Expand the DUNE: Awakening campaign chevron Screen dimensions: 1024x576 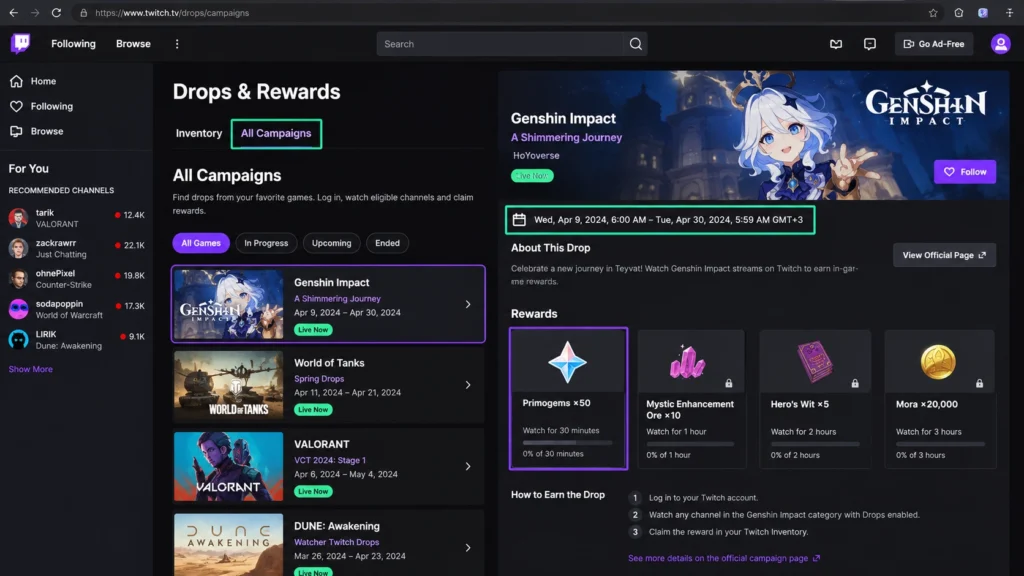tap(468, 548)
